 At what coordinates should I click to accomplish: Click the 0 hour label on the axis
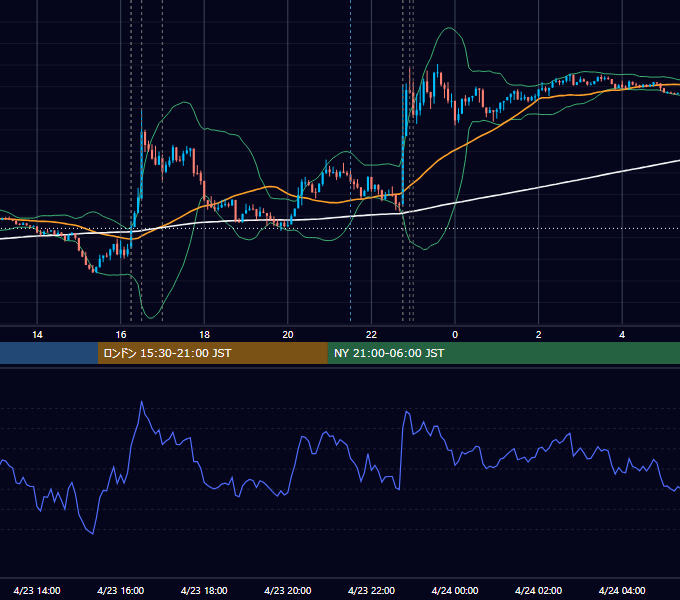[455, 335]
